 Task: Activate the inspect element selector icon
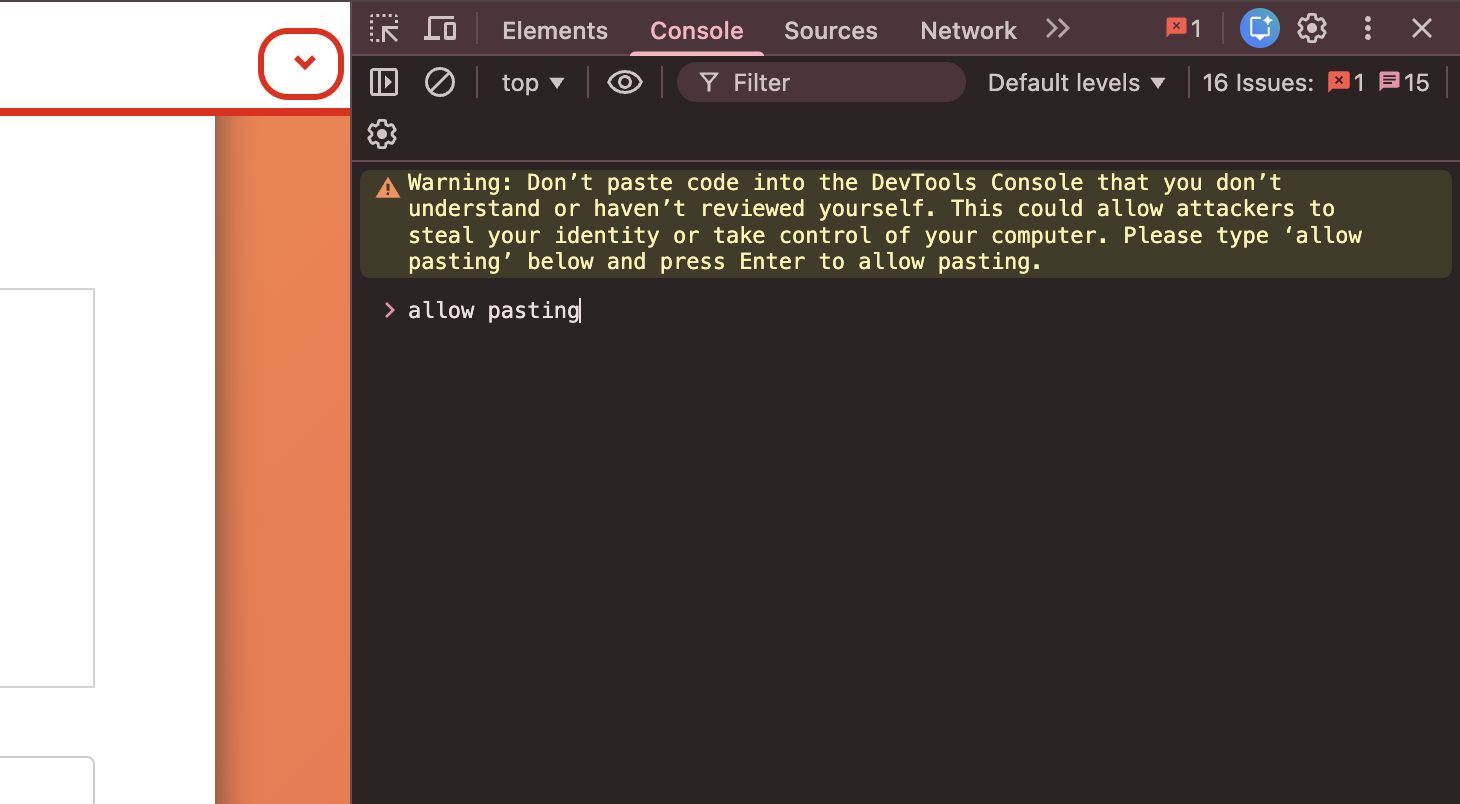[x=384, y=29]
